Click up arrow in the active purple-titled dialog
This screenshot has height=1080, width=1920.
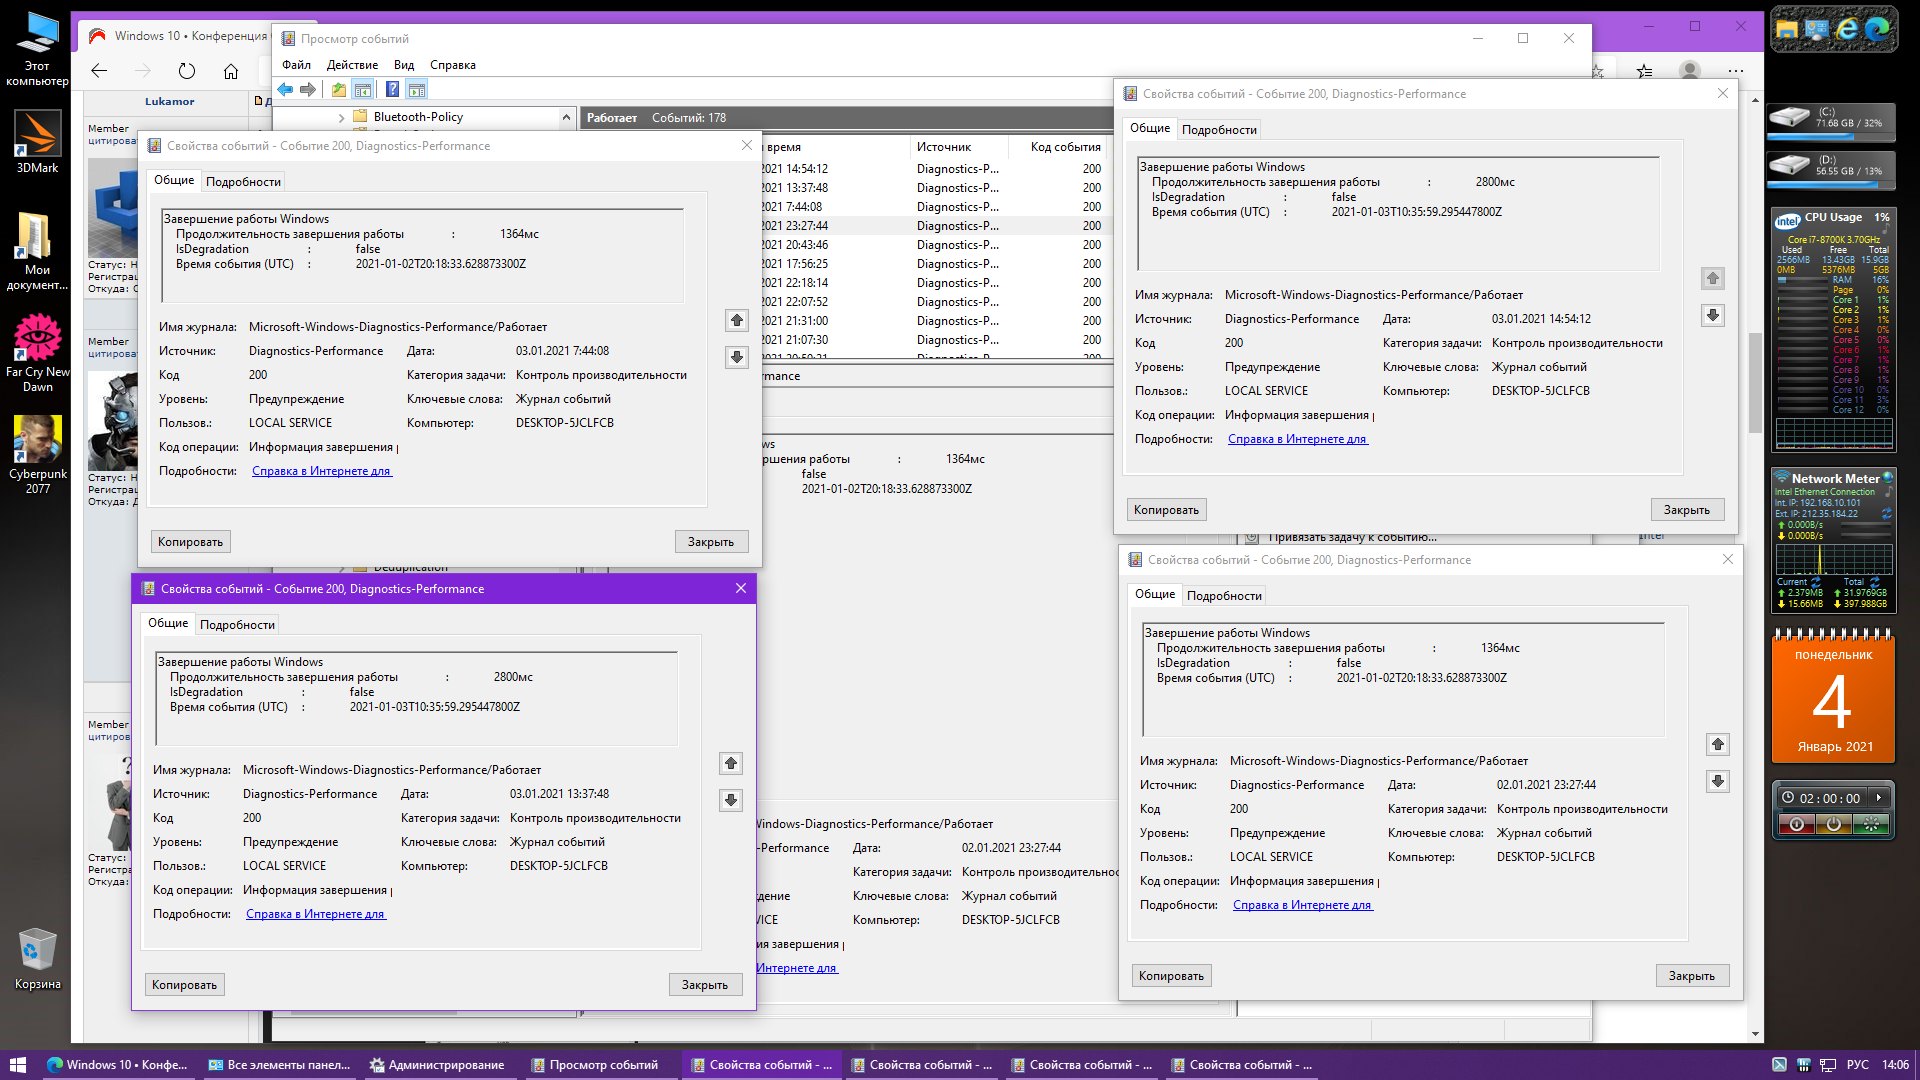click(731, 764)
